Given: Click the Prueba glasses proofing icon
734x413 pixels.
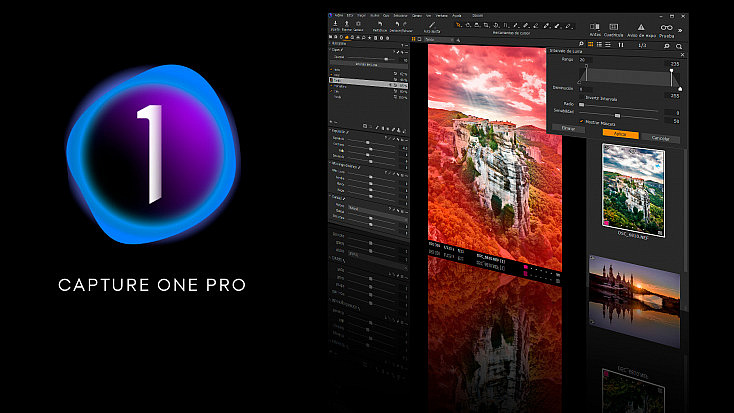Looking at the screenshot, I should (666, 28).
